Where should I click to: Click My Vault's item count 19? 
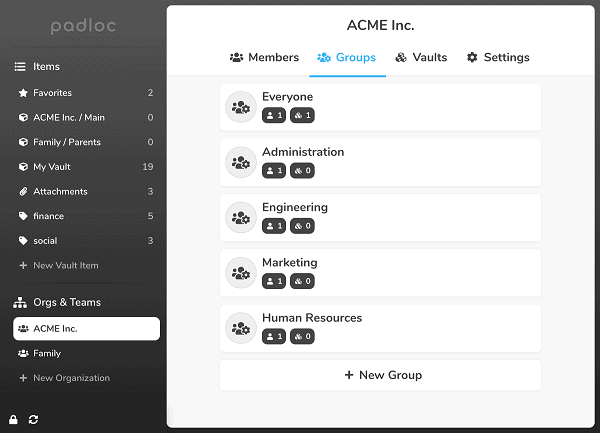(x=148, y=167)
